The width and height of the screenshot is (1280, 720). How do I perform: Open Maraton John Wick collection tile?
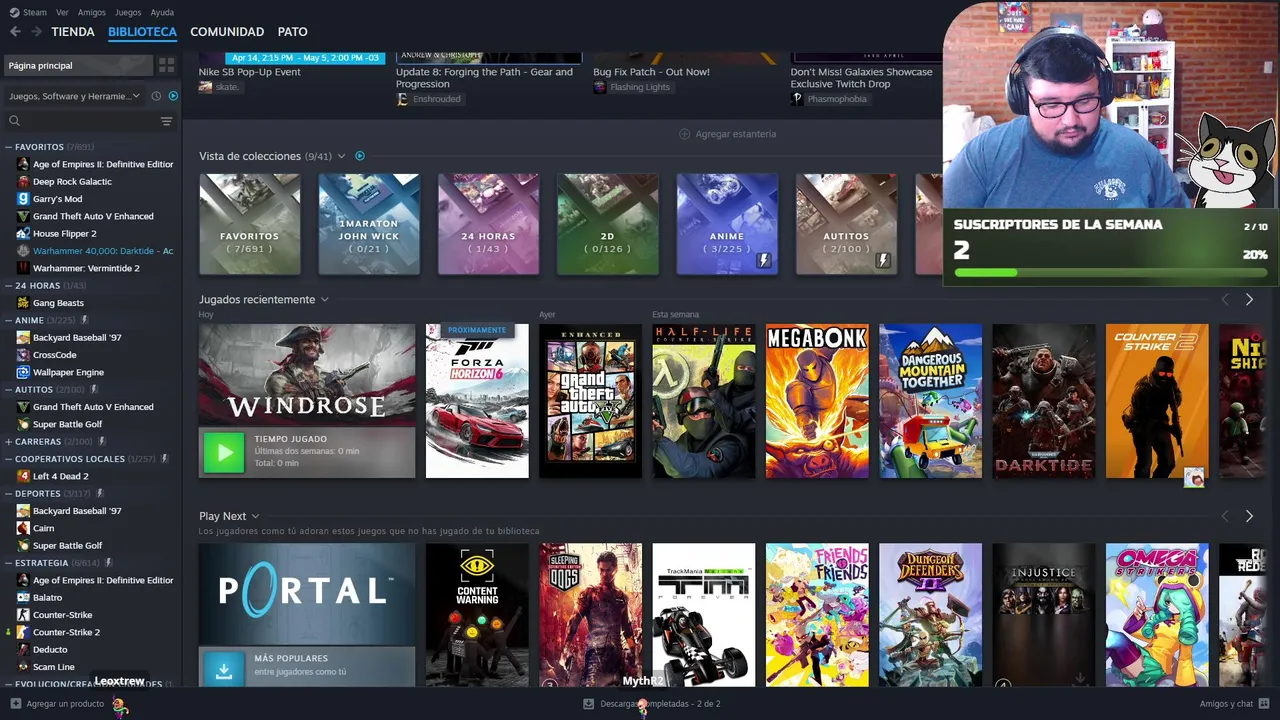(369, 224)
